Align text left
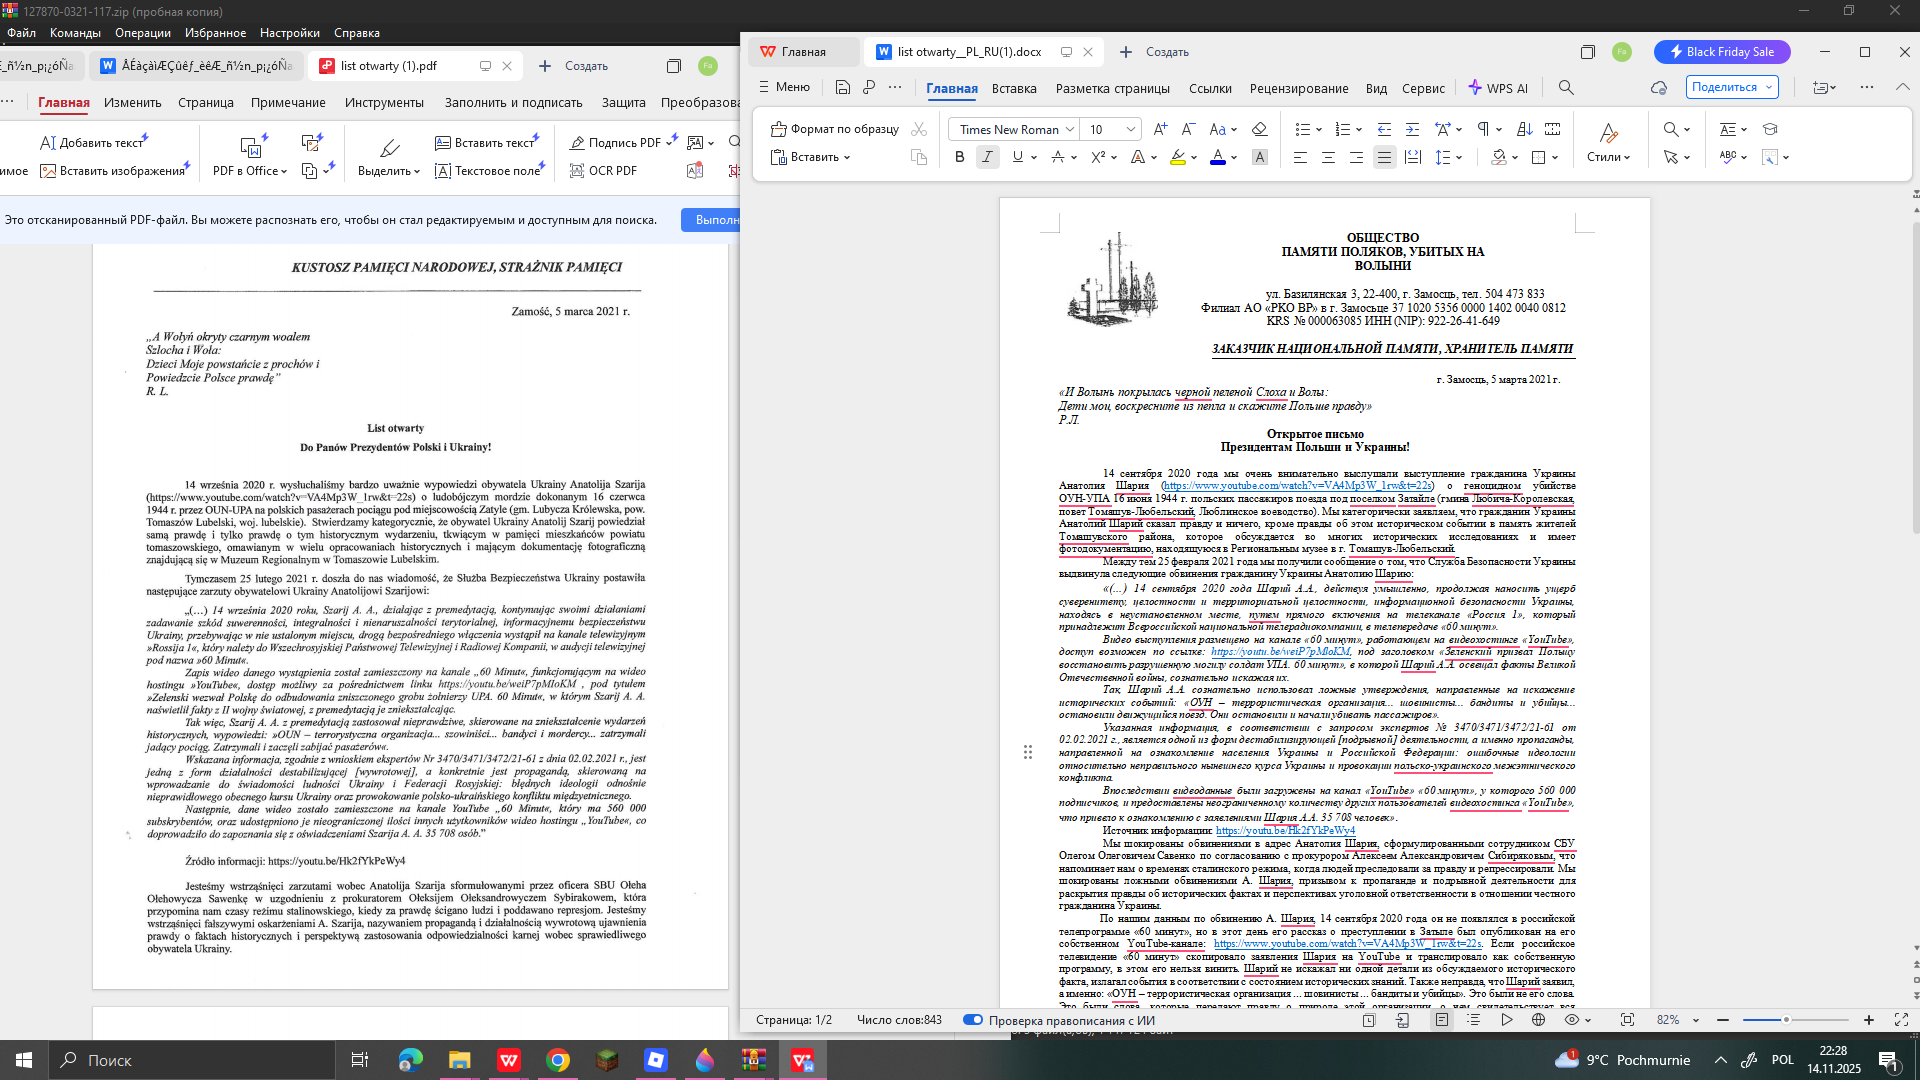Viewport: 1920px width, 1080px height. (x=1300, y=157)
